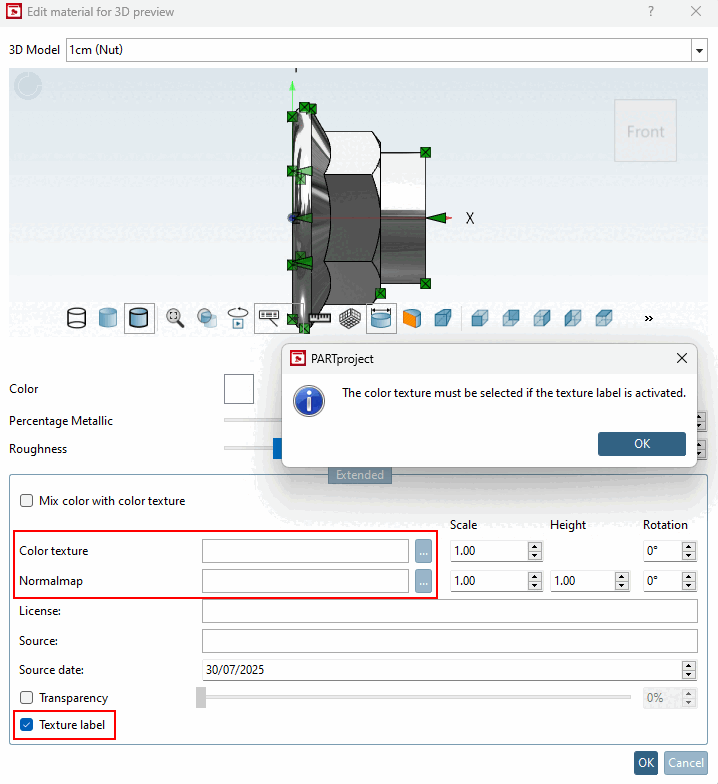Decrease Normalmap scale value

tap(534, 586)
